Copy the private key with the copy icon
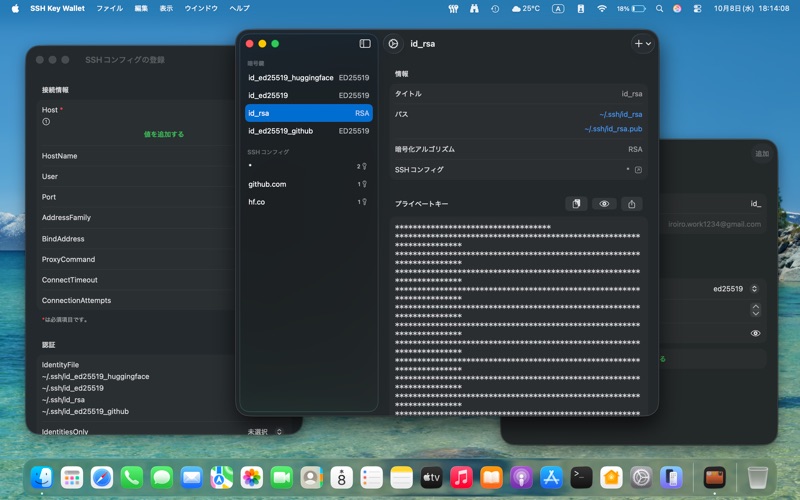This screenshot has width=800, height=500. tap(576, 204)
